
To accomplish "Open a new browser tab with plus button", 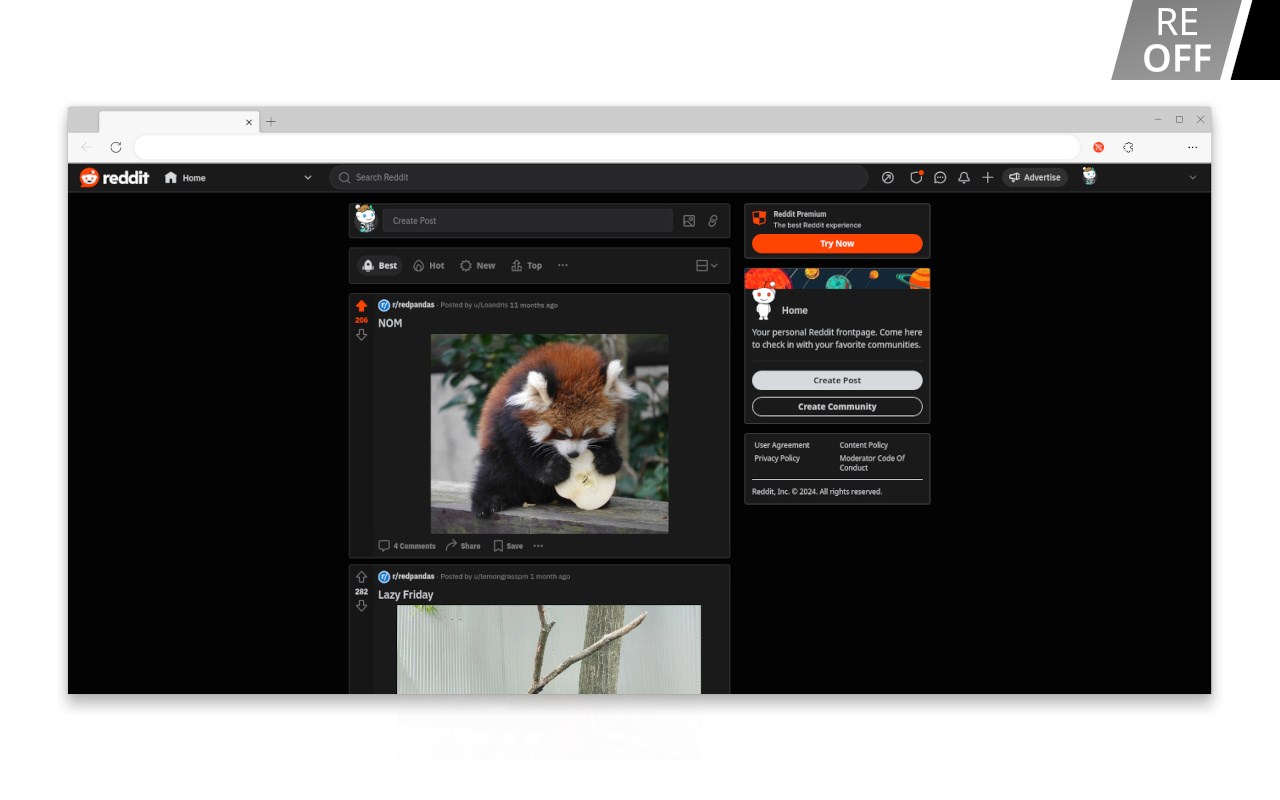I will coord(271,122).
